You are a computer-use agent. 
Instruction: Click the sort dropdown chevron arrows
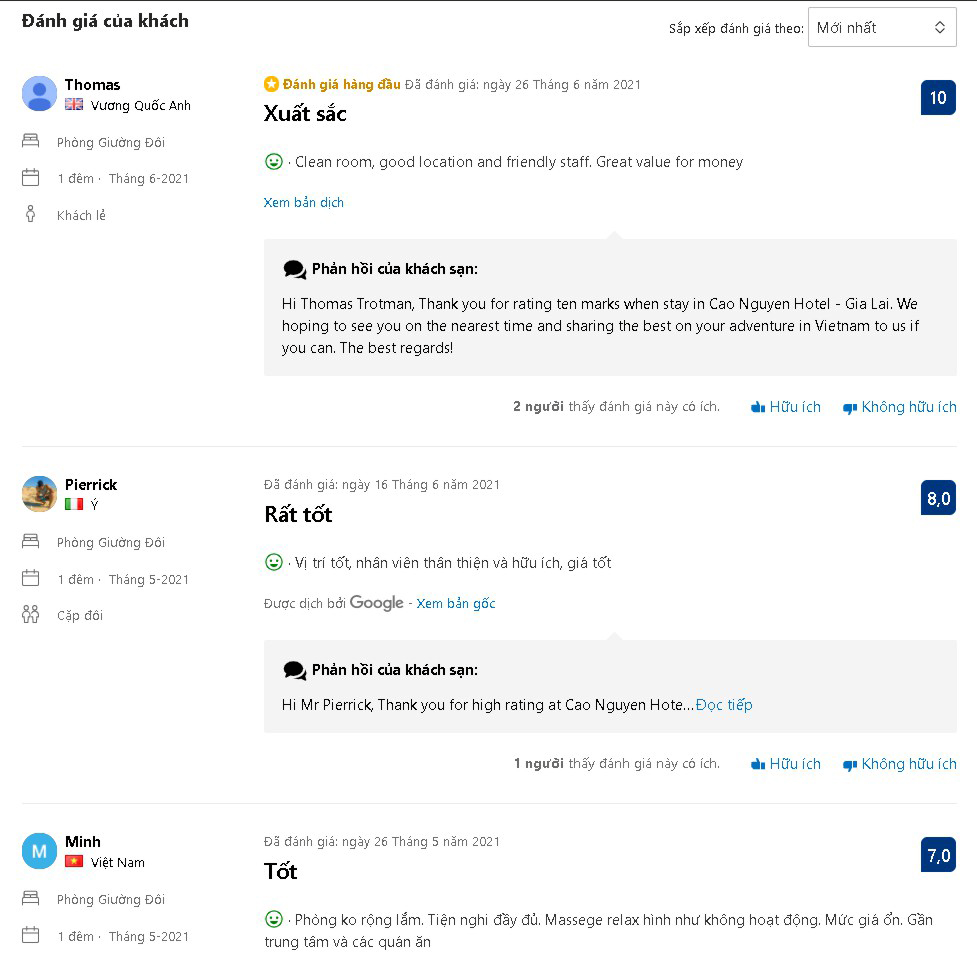[x=940, y=27]
